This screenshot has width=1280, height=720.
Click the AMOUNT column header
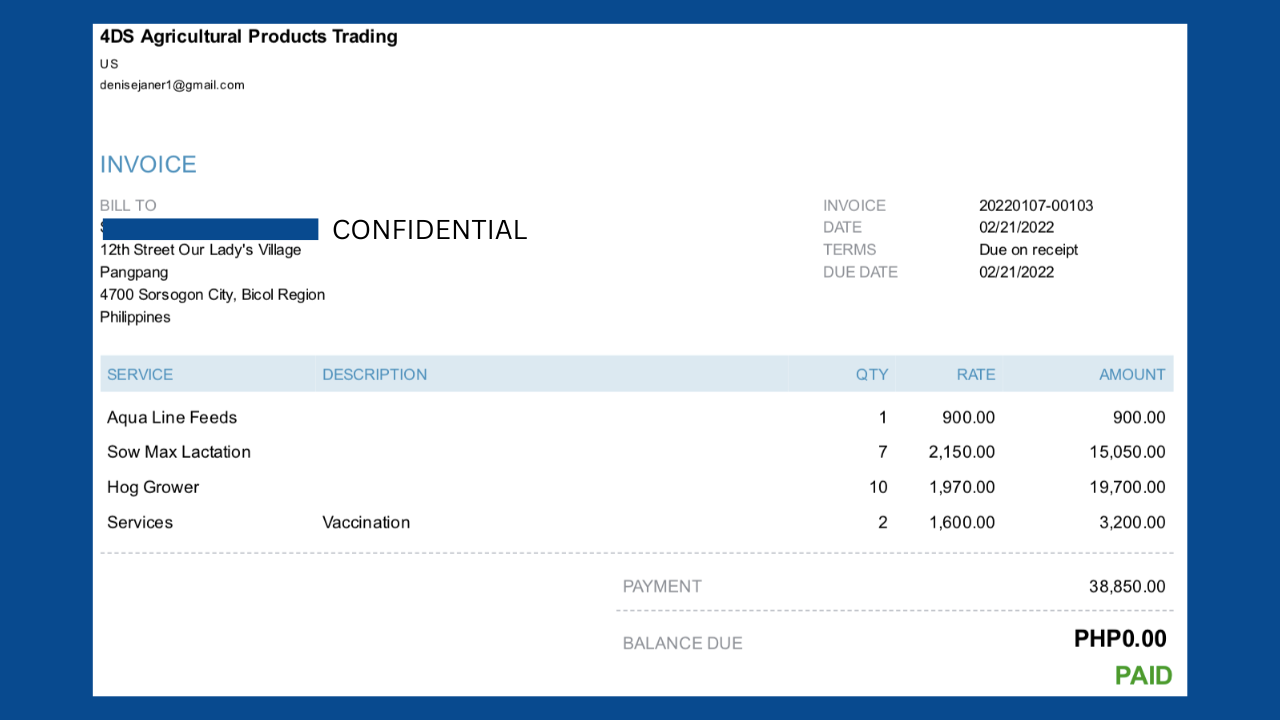pos(1132,375)
